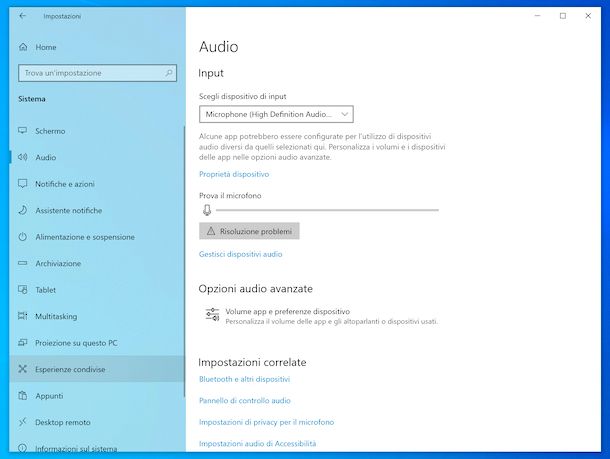
Task: Open Pannello di controllo audio
Action: [x=245, y=400]
